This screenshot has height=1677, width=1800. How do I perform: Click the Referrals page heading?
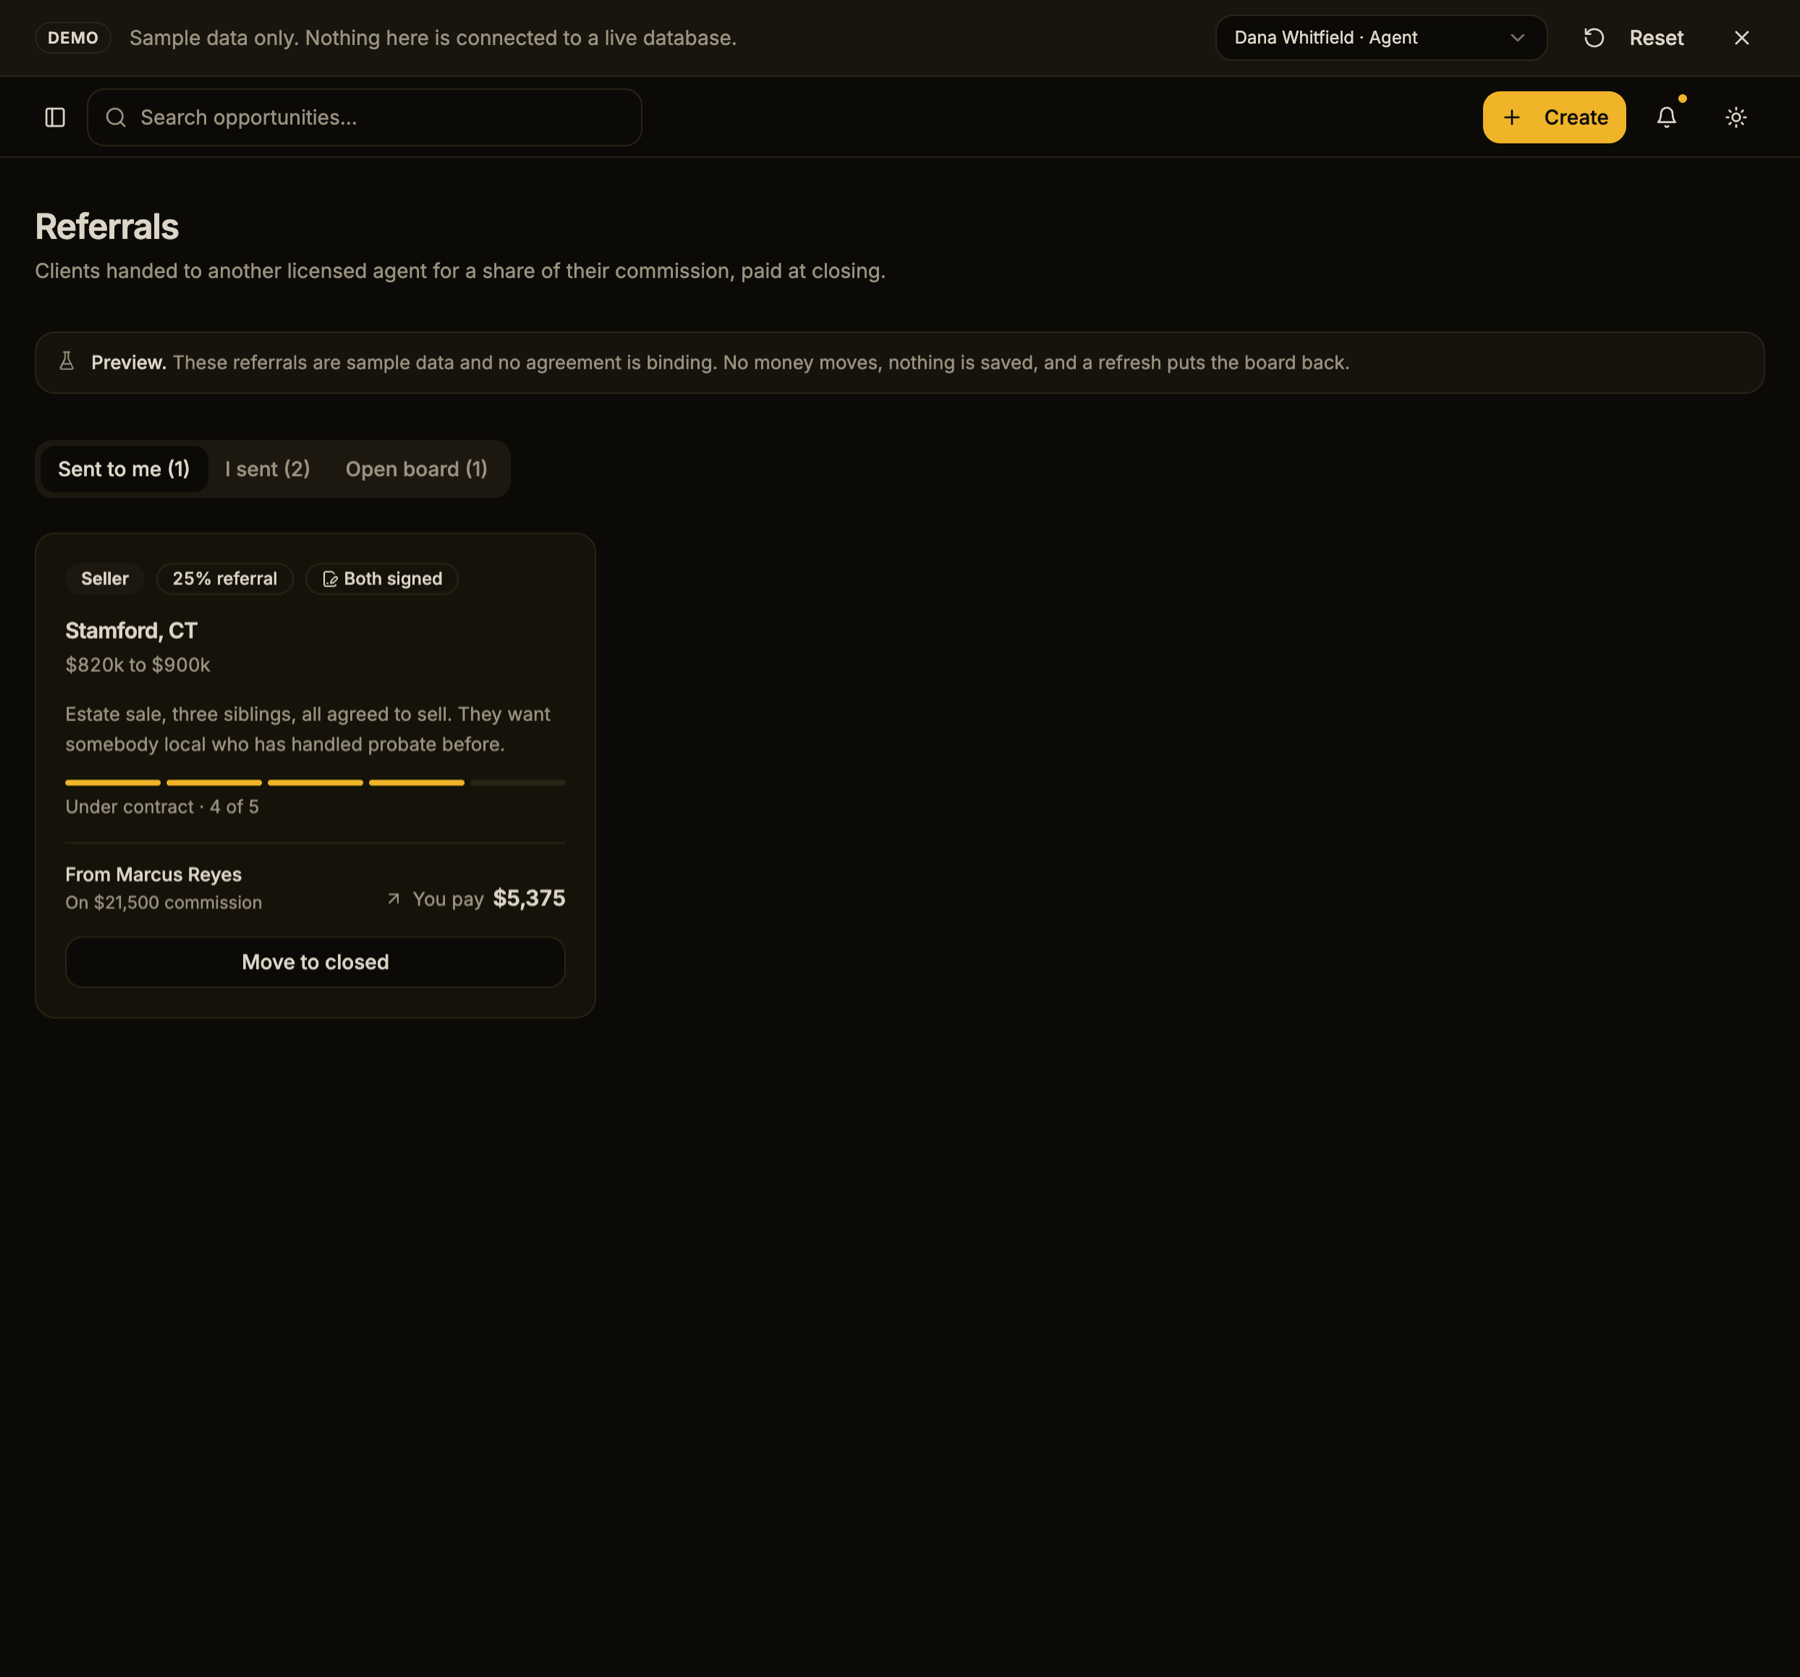coord(107,227)
